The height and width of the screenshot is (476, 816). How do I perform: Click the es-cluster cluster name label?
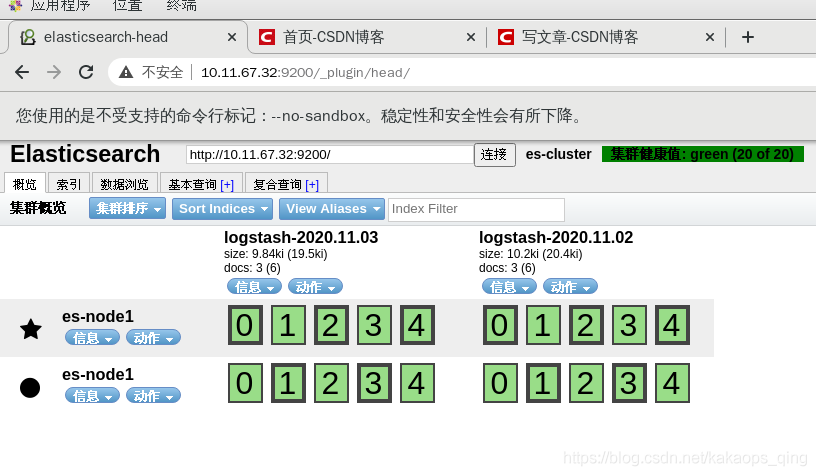[558, 154]
